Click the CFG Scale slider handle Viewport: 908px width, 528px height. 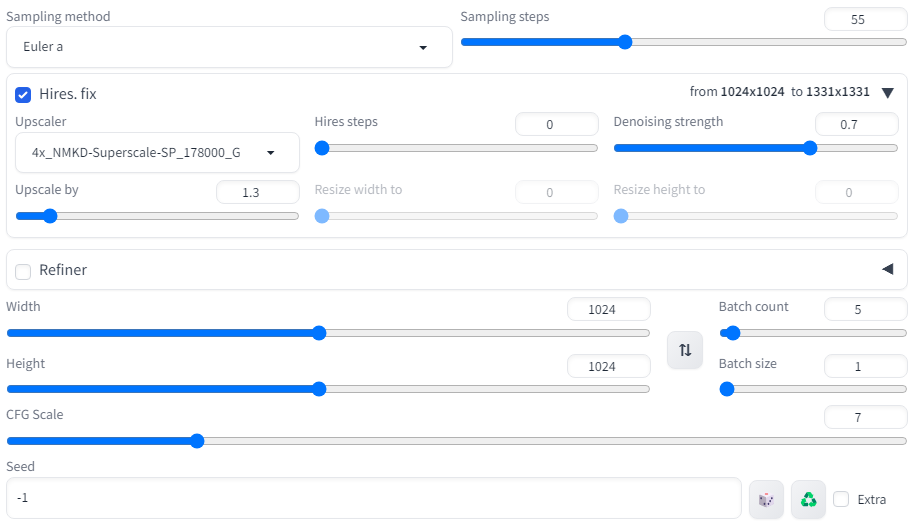click(x=197, y=440)
